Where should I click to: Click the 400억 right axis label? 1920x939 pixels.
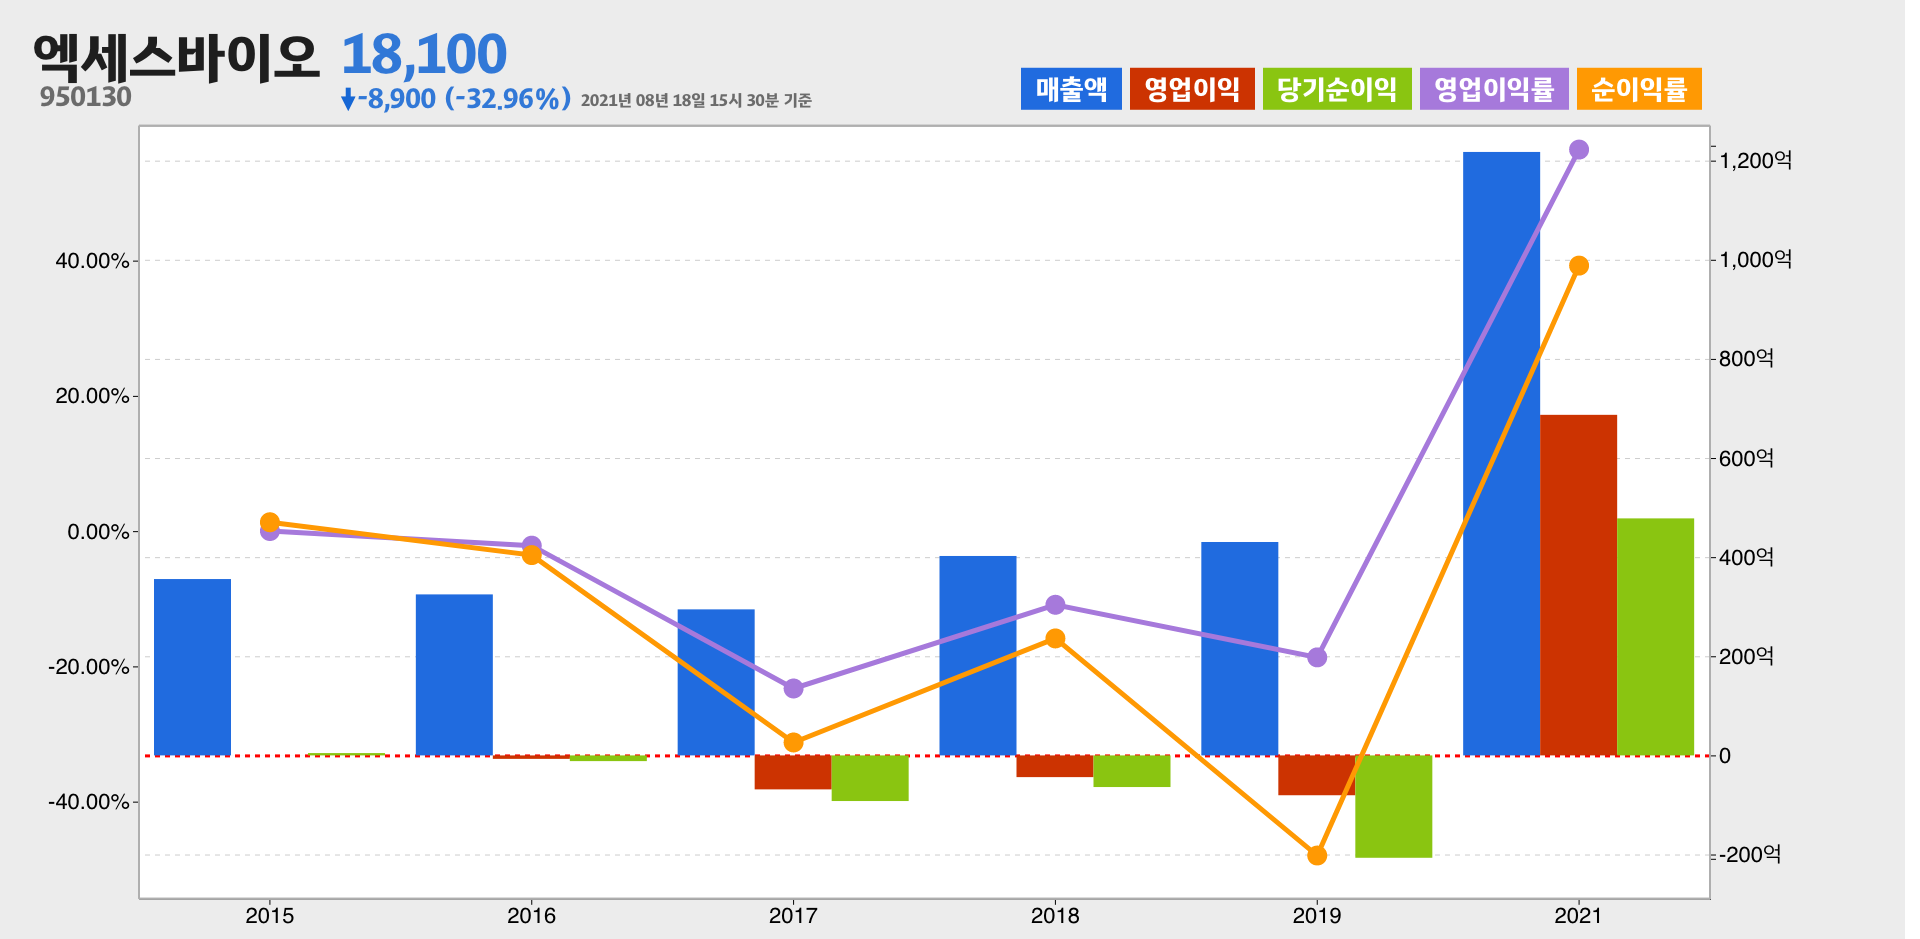(1746, 557)
